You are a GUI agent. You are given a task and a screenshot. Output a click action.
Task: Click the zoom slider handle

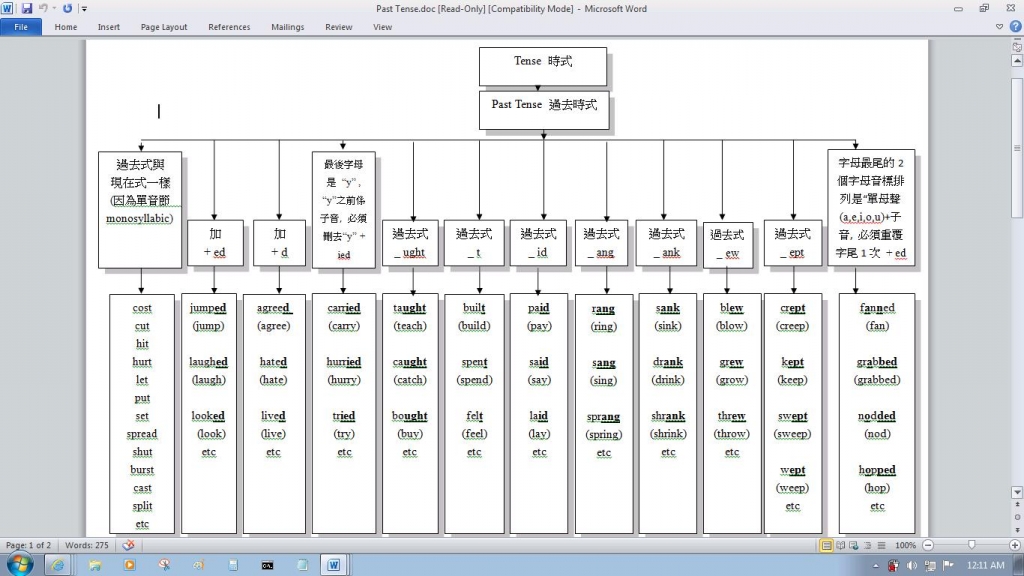click(x=972, y=545)
